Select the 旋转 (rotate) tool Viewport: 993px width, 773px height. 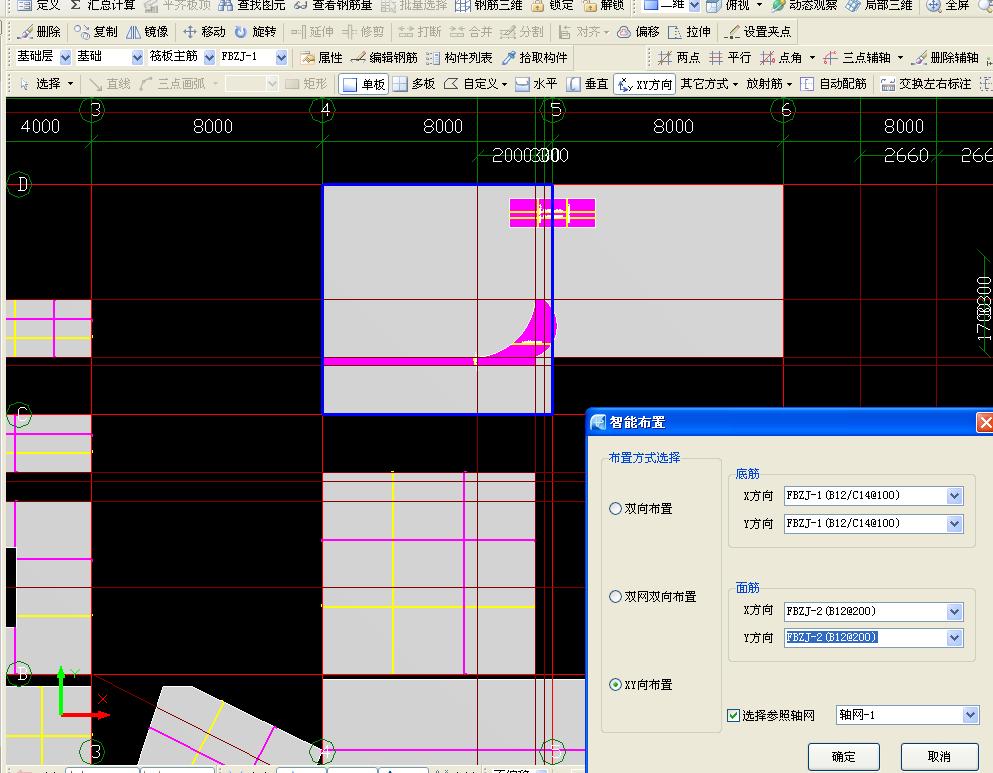256,32
